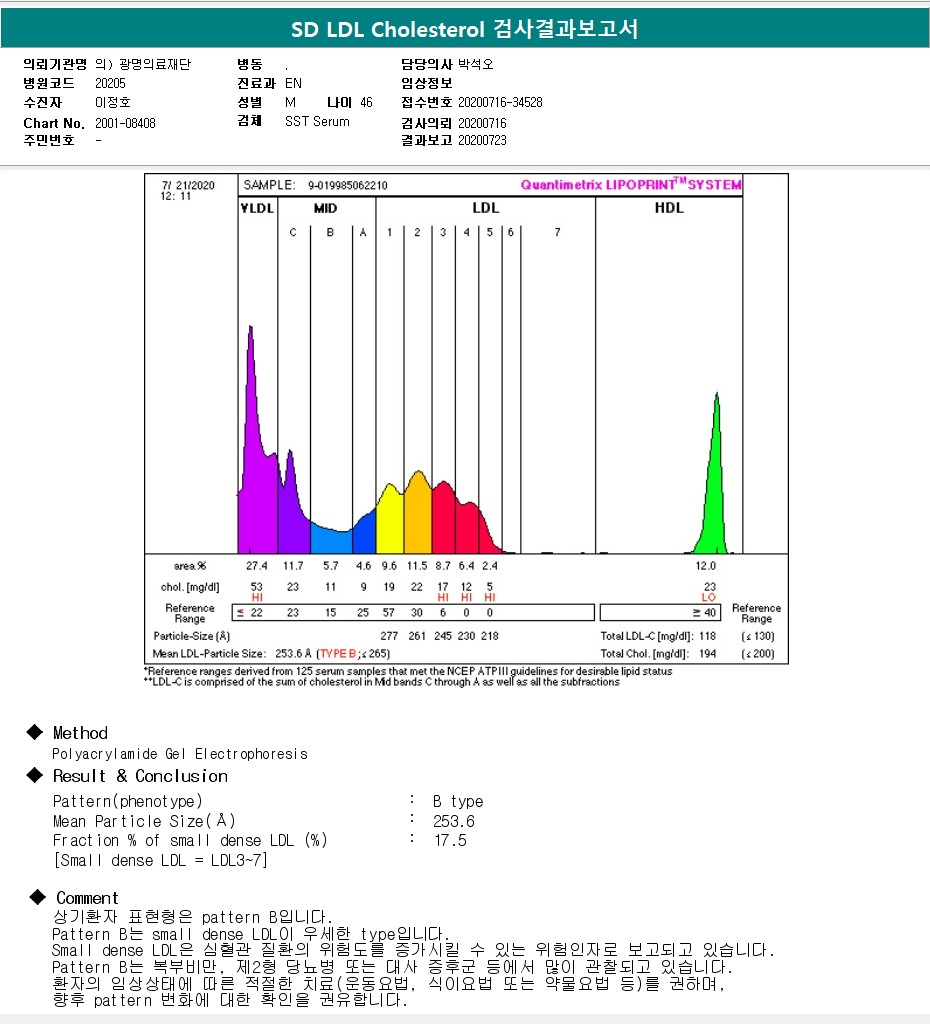Click the diamond bullet beside Result & Conclusion
Image resolution: width=930 pixels, height=1024 pixels.
pyautogui.click(x=37, y=776)
